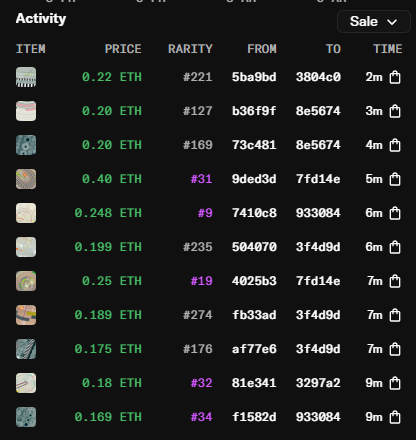Open the item thumbnail priced 0.175 ETH
Screen dimensions: 416x440
26,349
